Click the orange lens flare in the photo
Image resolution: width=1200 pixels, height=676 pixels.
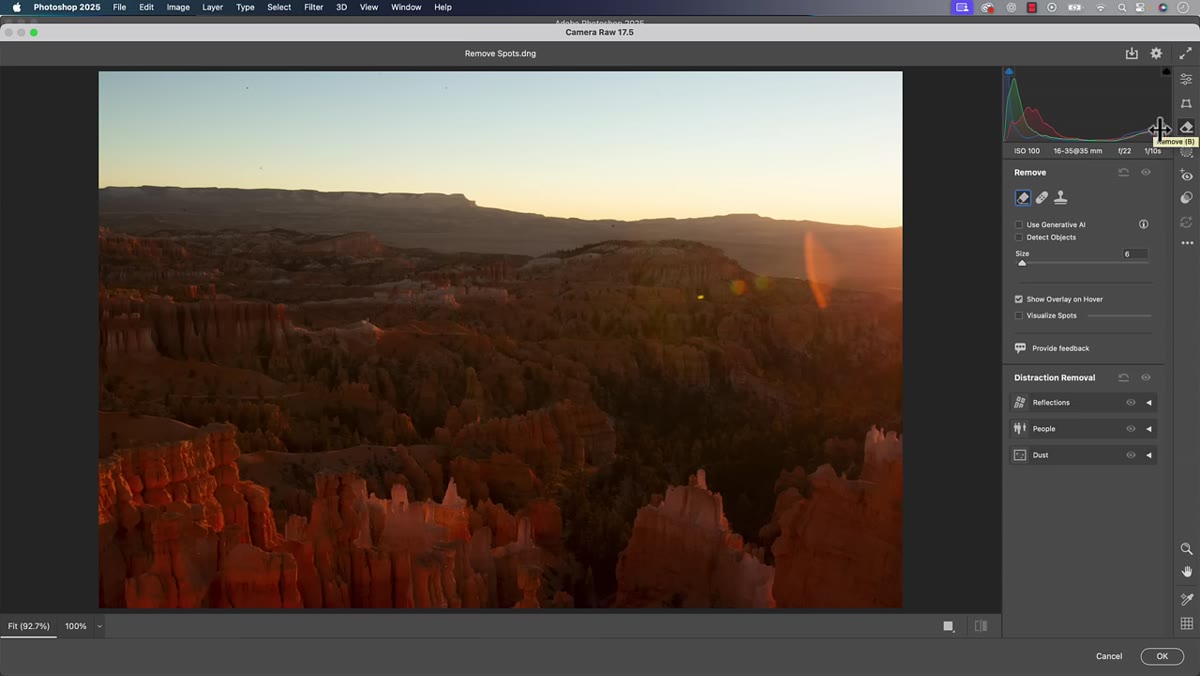tap(817, 270)
